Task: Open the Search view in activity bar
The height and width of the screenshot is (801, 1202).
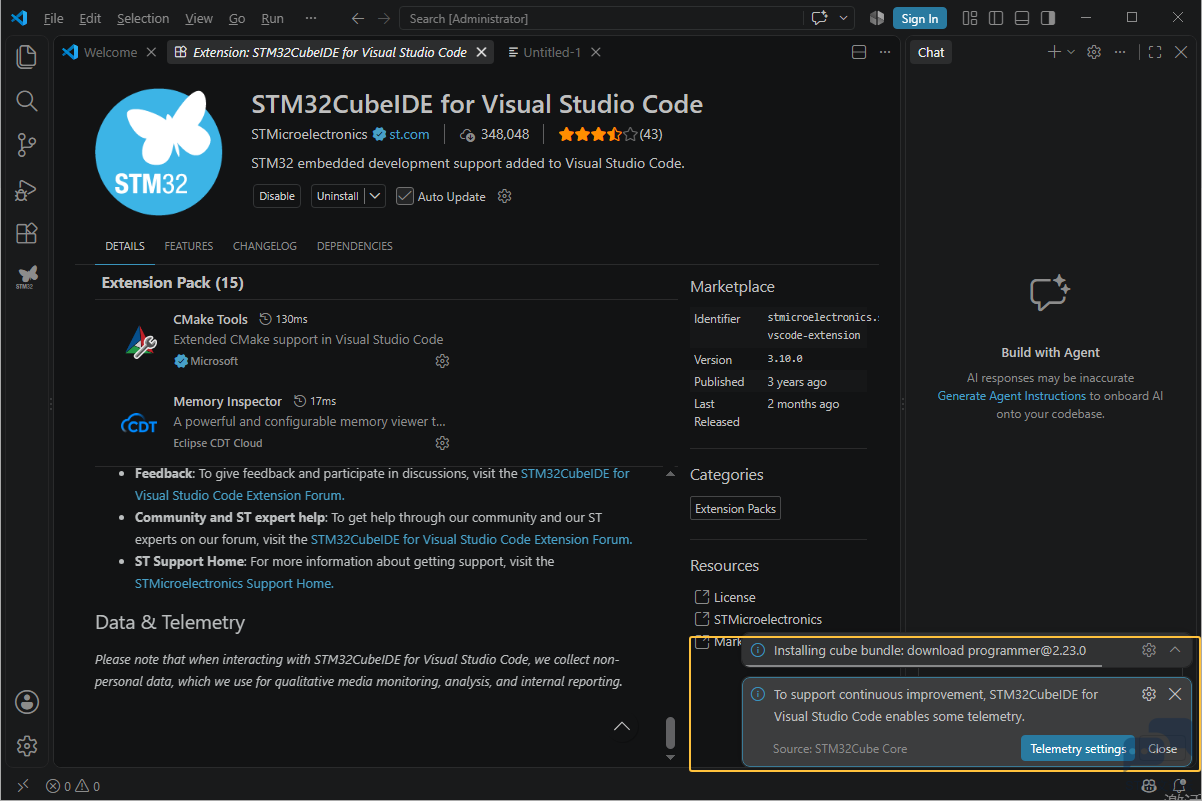Action: coord(27,100)
